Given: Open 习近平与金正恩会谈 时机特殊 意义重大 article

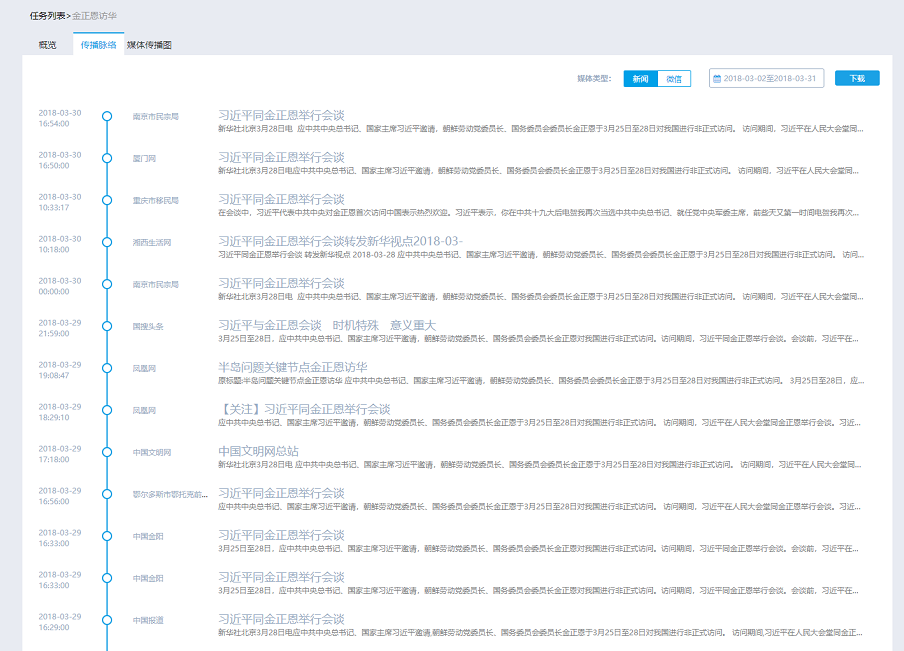Looking at the screenshot, I should pos(327,325).
